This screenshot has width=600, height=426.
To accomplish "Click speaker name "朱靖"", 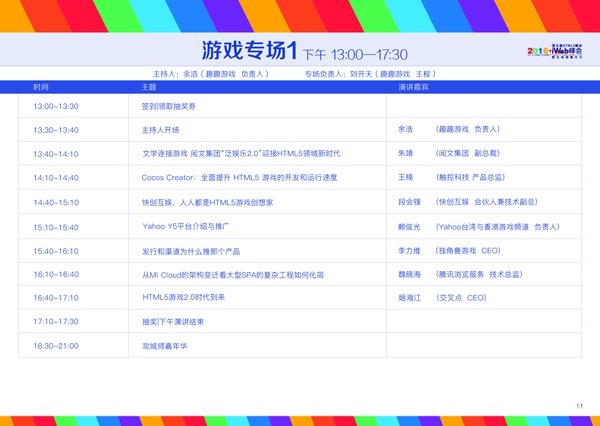I will click(406, 153).
